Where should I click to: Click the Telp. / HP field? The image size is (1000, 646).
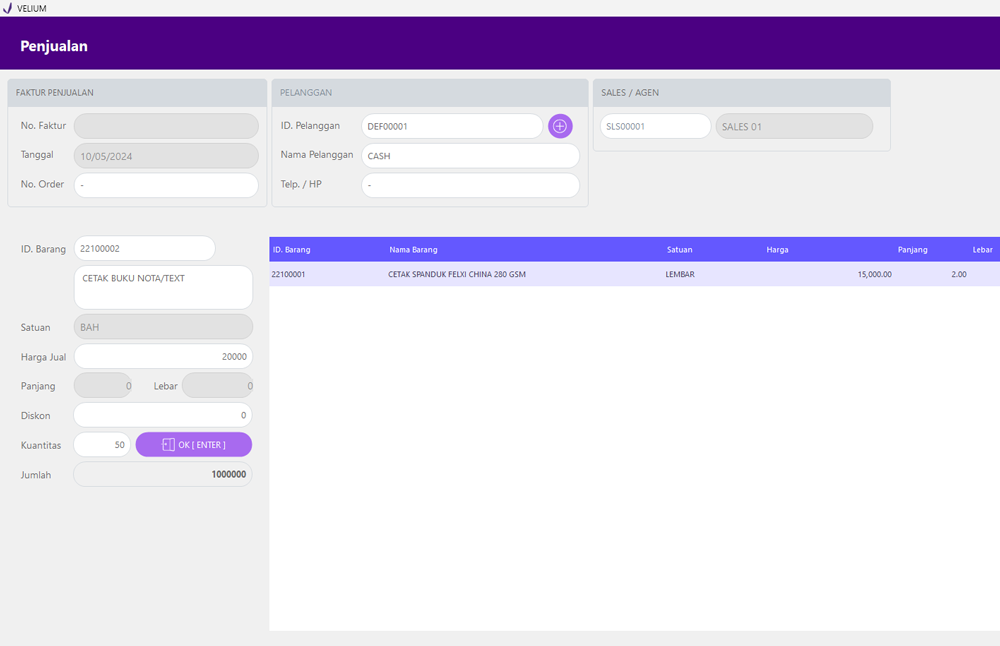pos(470,185)
